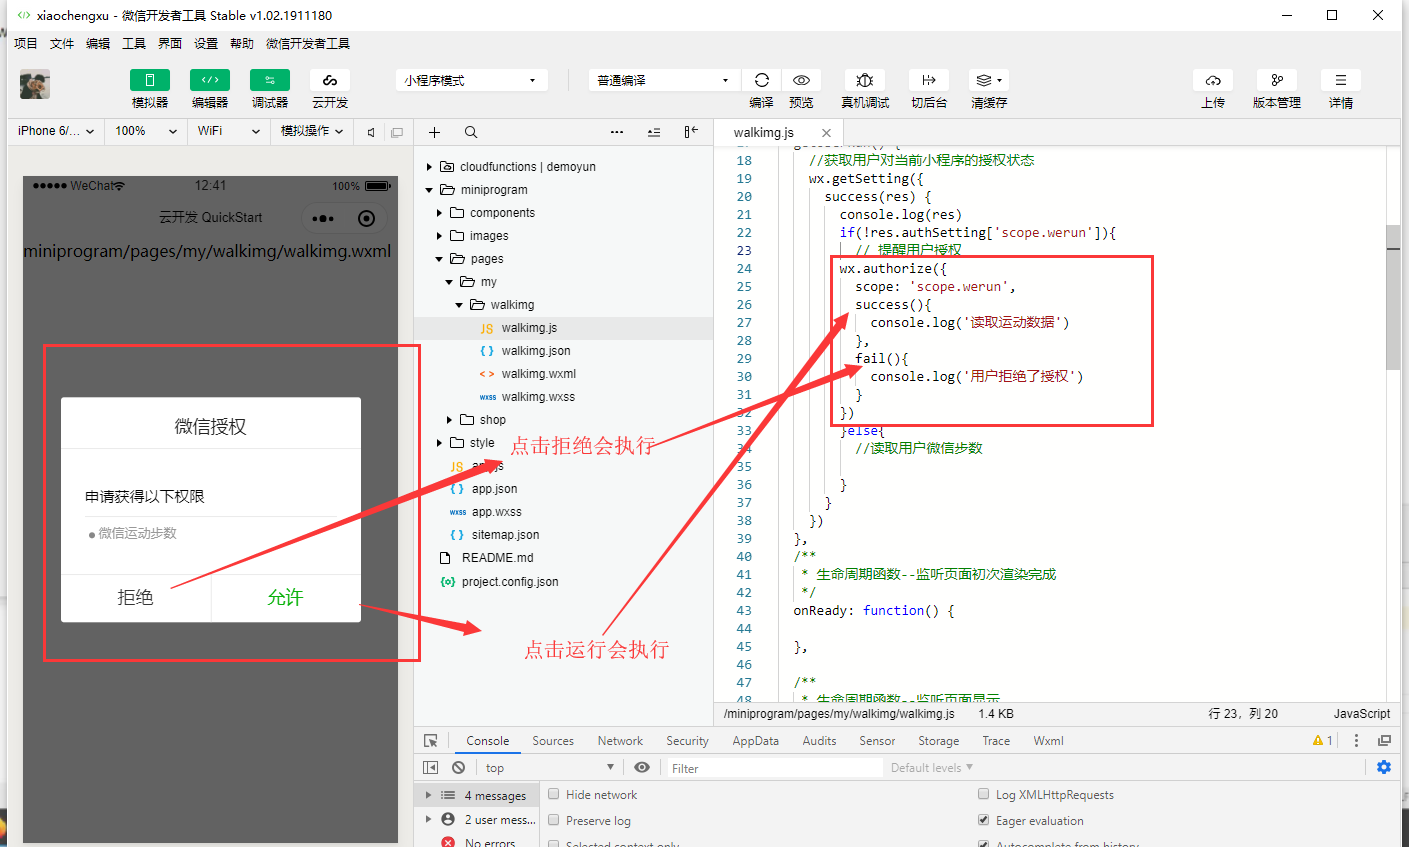Clear the console icon
The height and width of the screenshot is (847, 1409).
(458, 767)
